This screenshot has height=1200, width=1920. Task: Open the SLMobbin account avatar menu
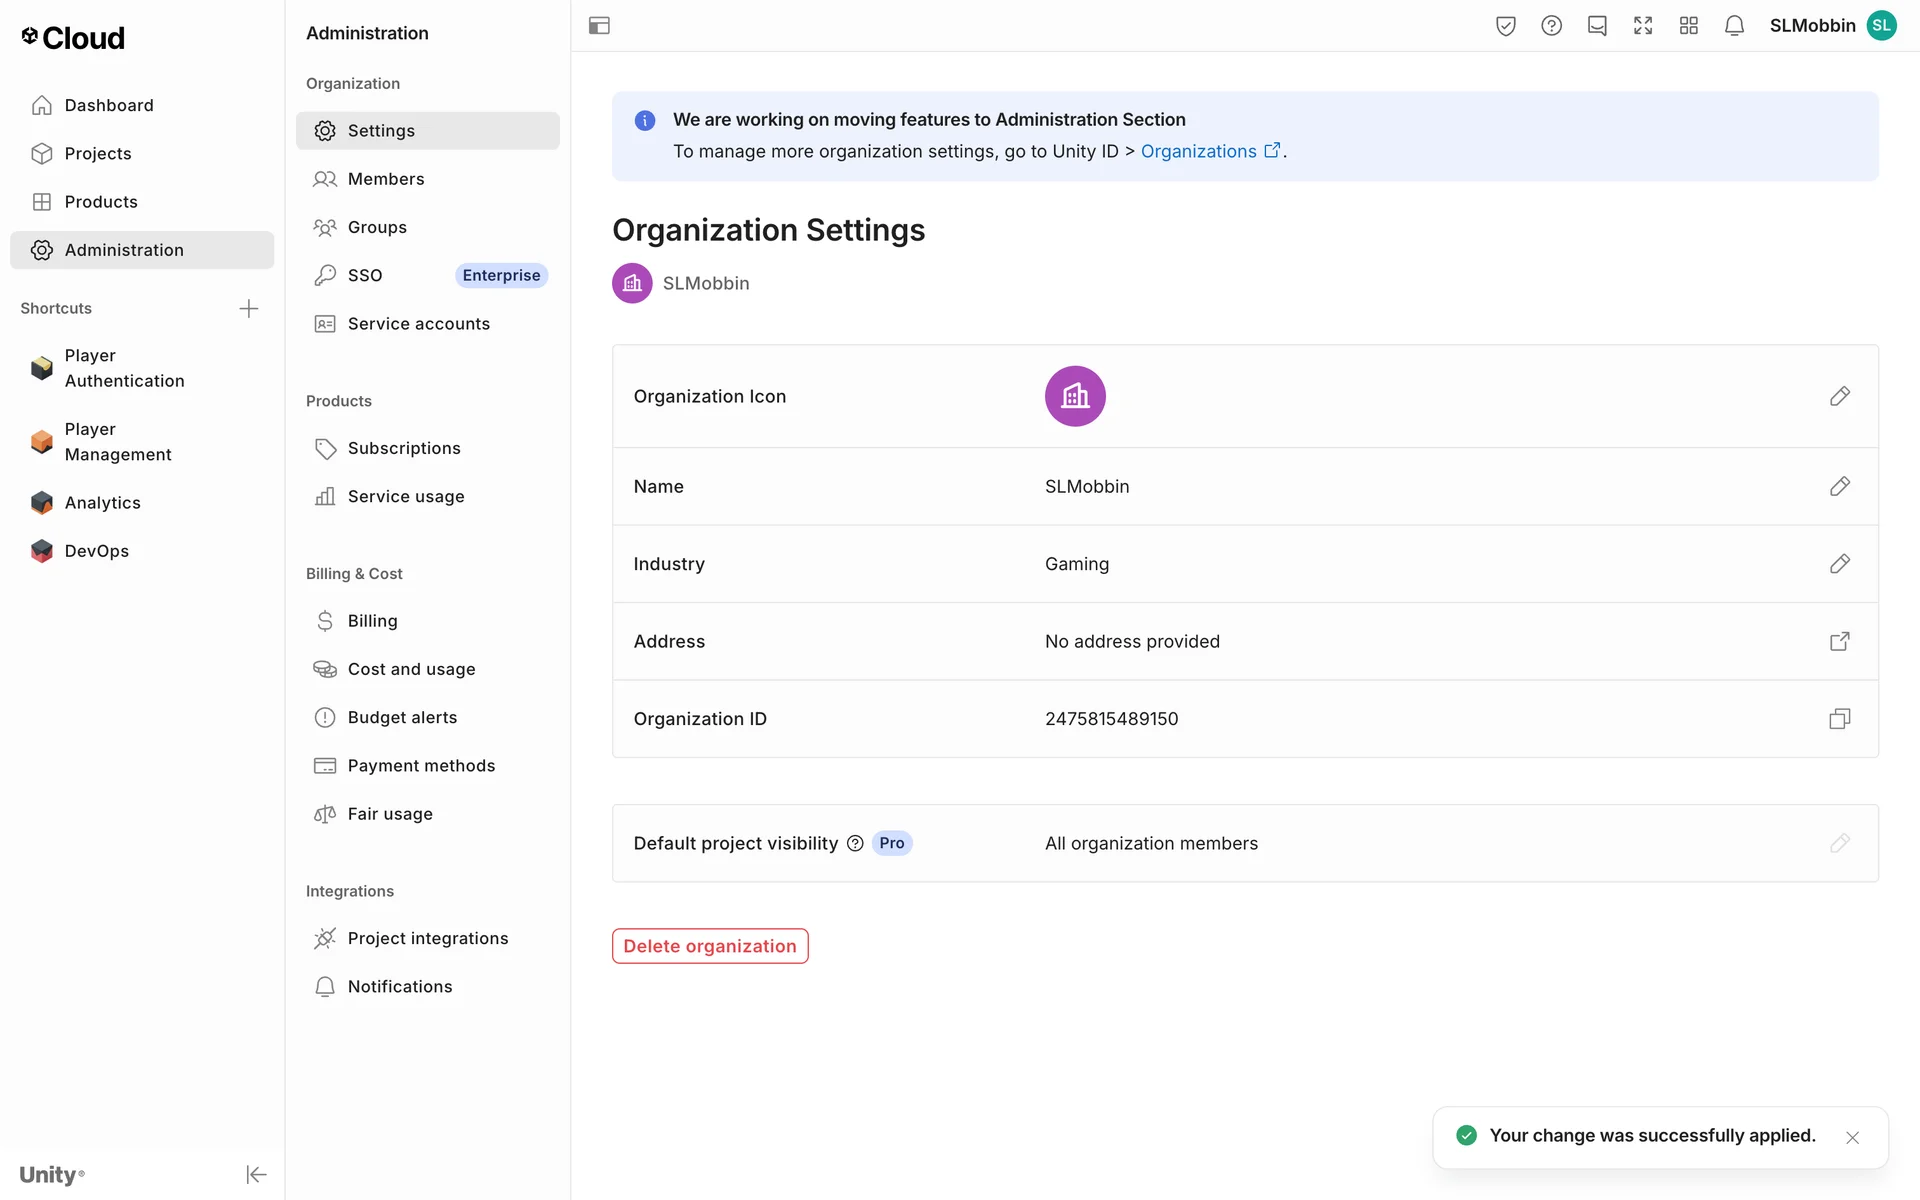pyautogui.click(x=1881, y=26)
